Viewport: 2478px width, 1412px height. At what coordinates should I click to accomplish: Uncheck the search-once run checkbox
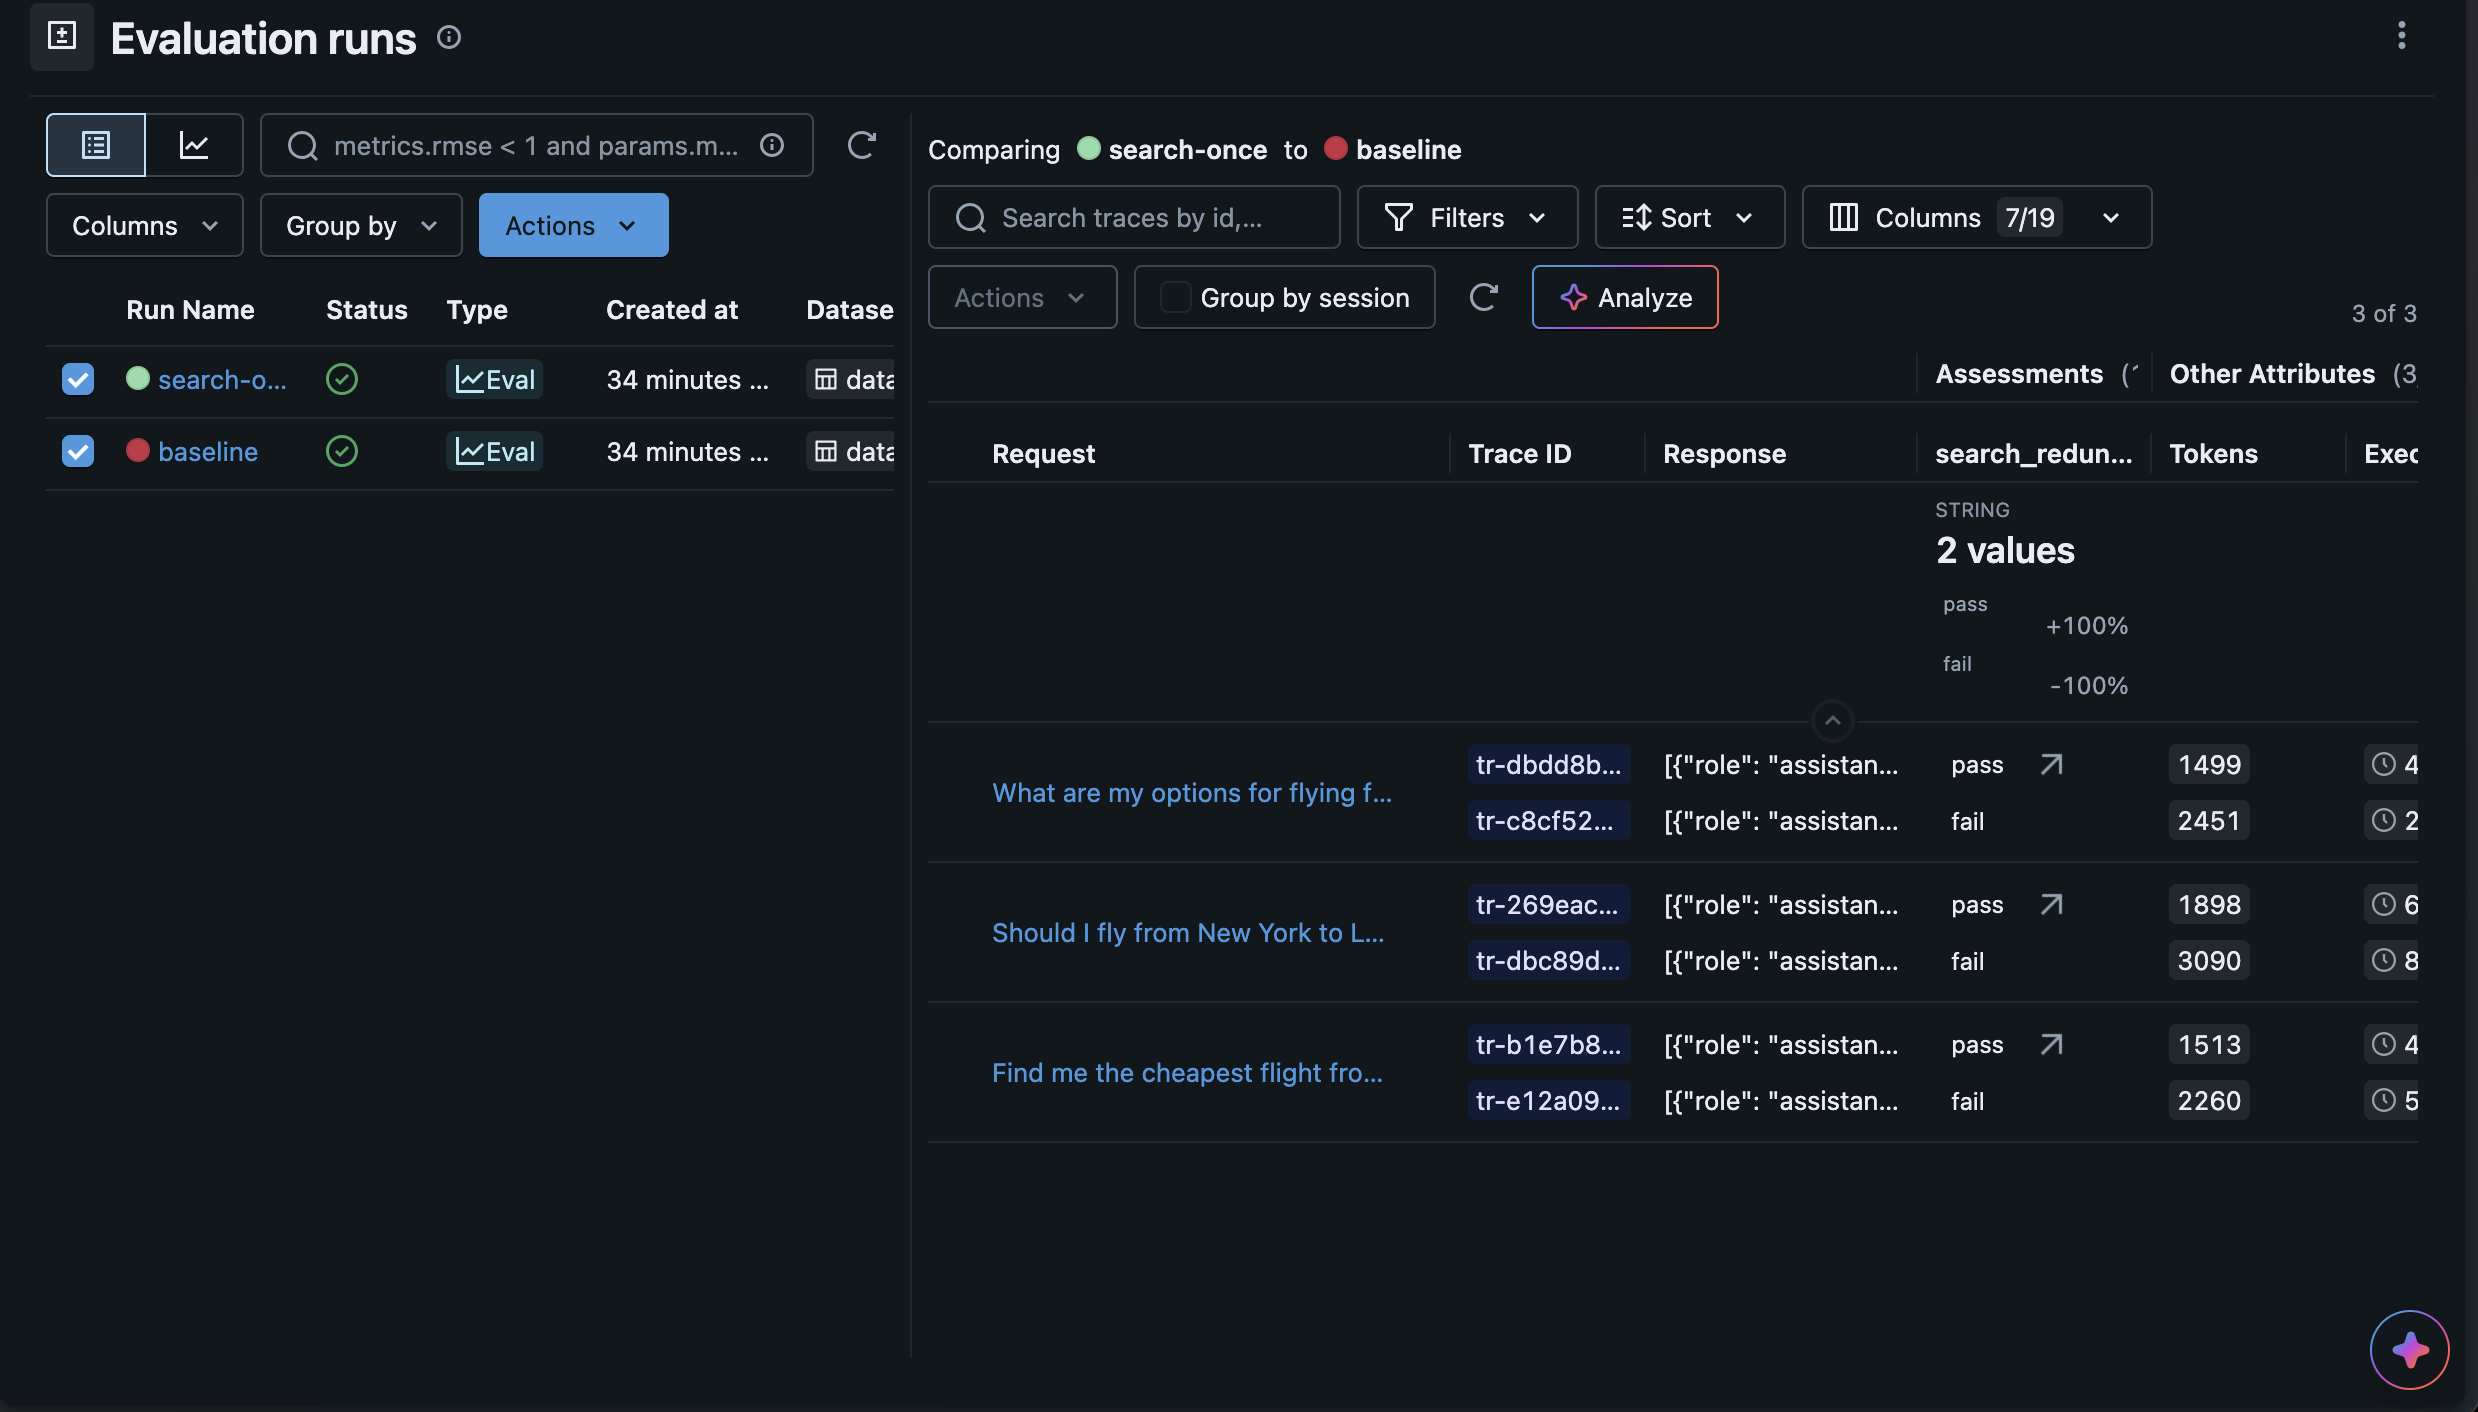tap(78, 380)
